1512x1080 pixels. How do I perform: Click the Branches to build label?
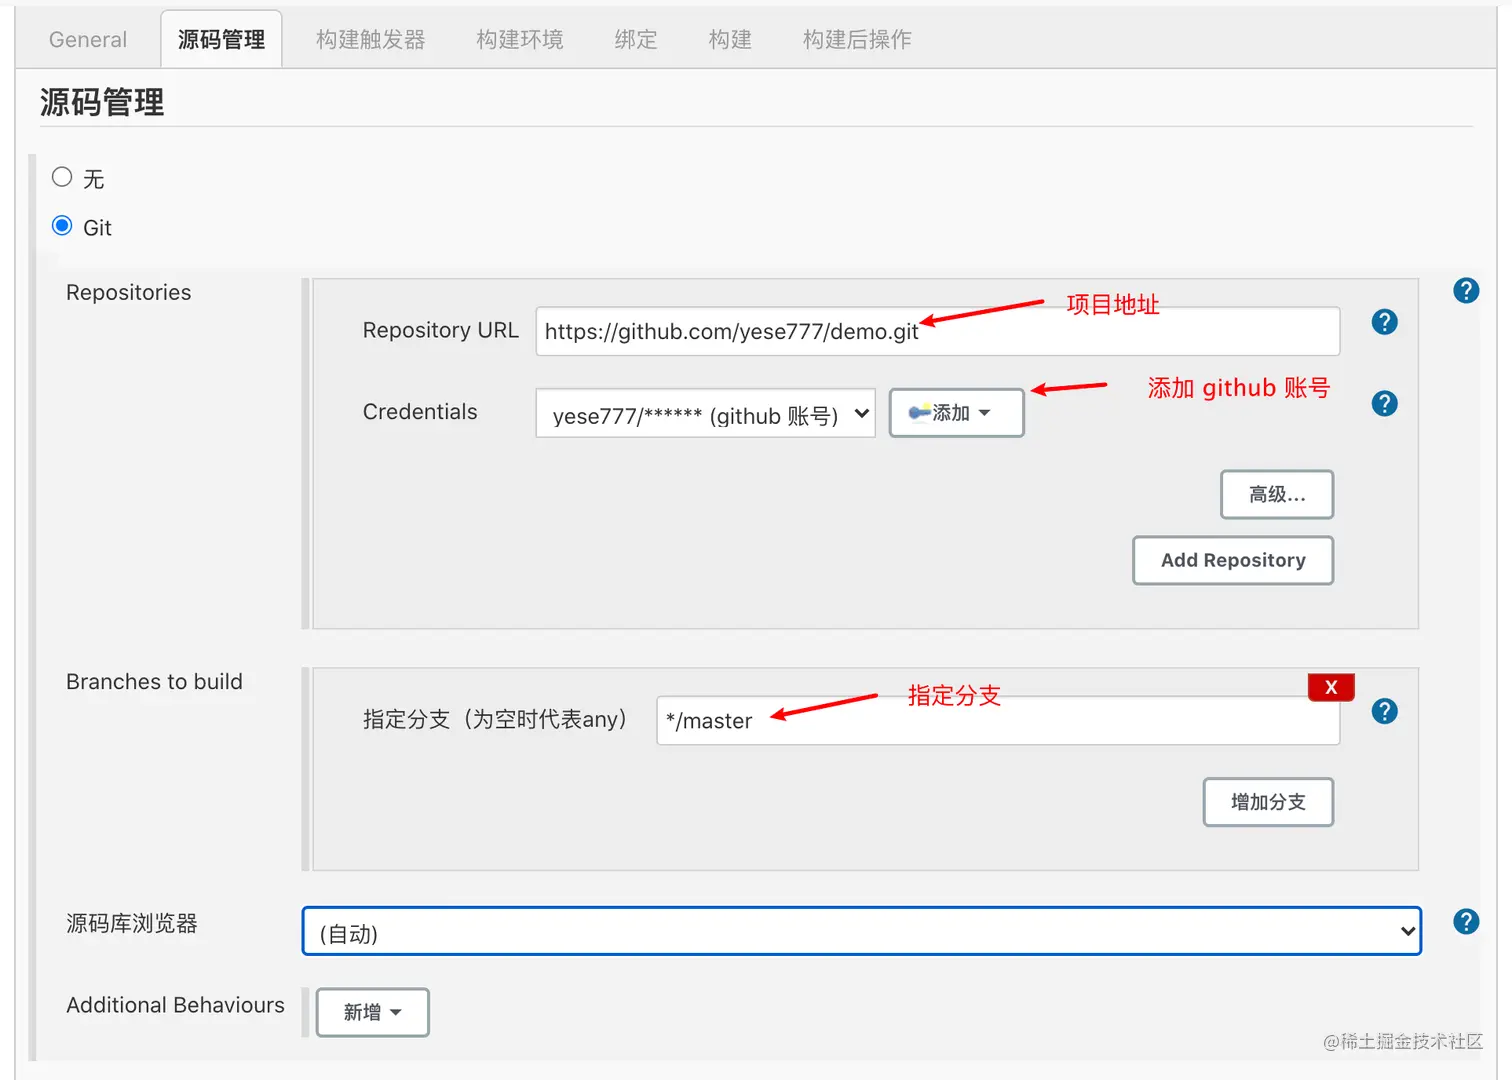point(154,681)
